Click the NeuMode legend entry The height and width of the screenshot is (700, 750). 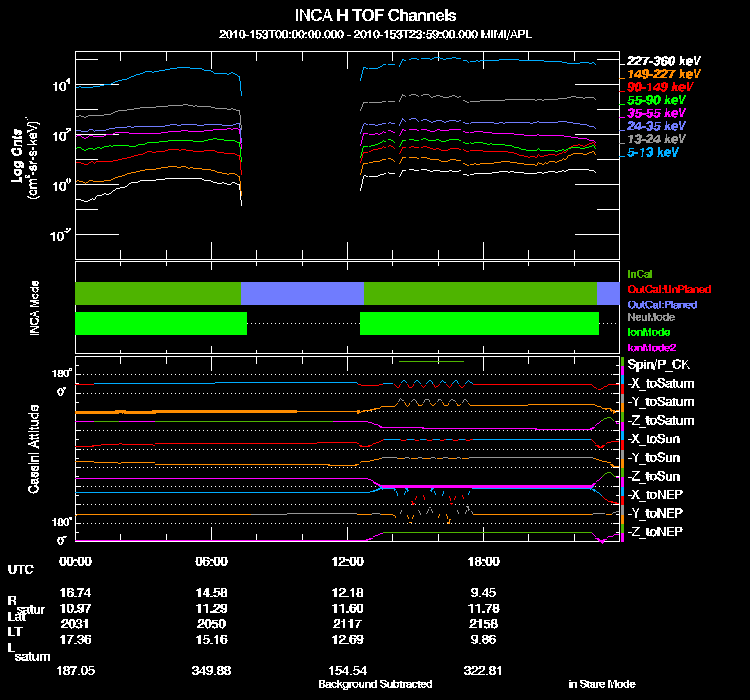(649, 317)
